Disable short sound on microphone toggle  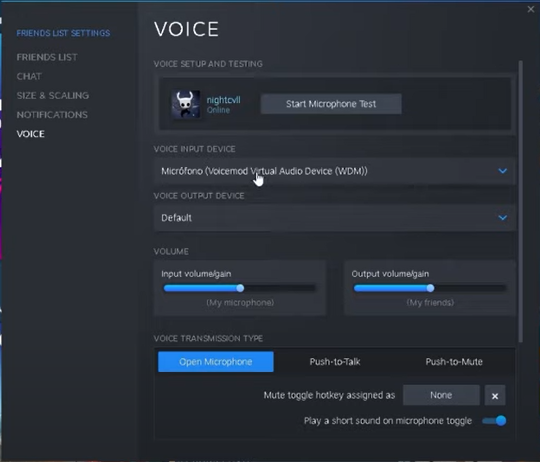pyautogui.click(x=494, y=421)
